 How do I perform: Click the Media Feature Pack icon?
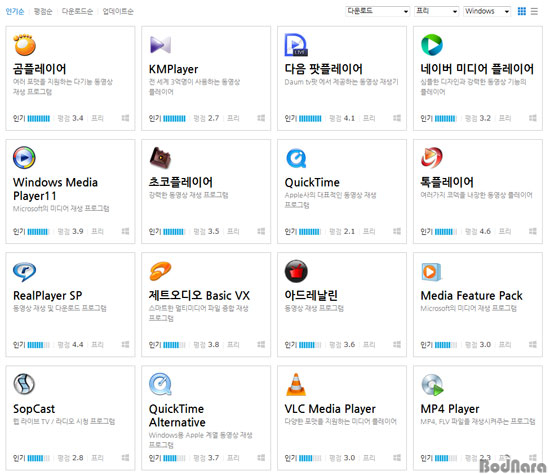coord(431,271)
